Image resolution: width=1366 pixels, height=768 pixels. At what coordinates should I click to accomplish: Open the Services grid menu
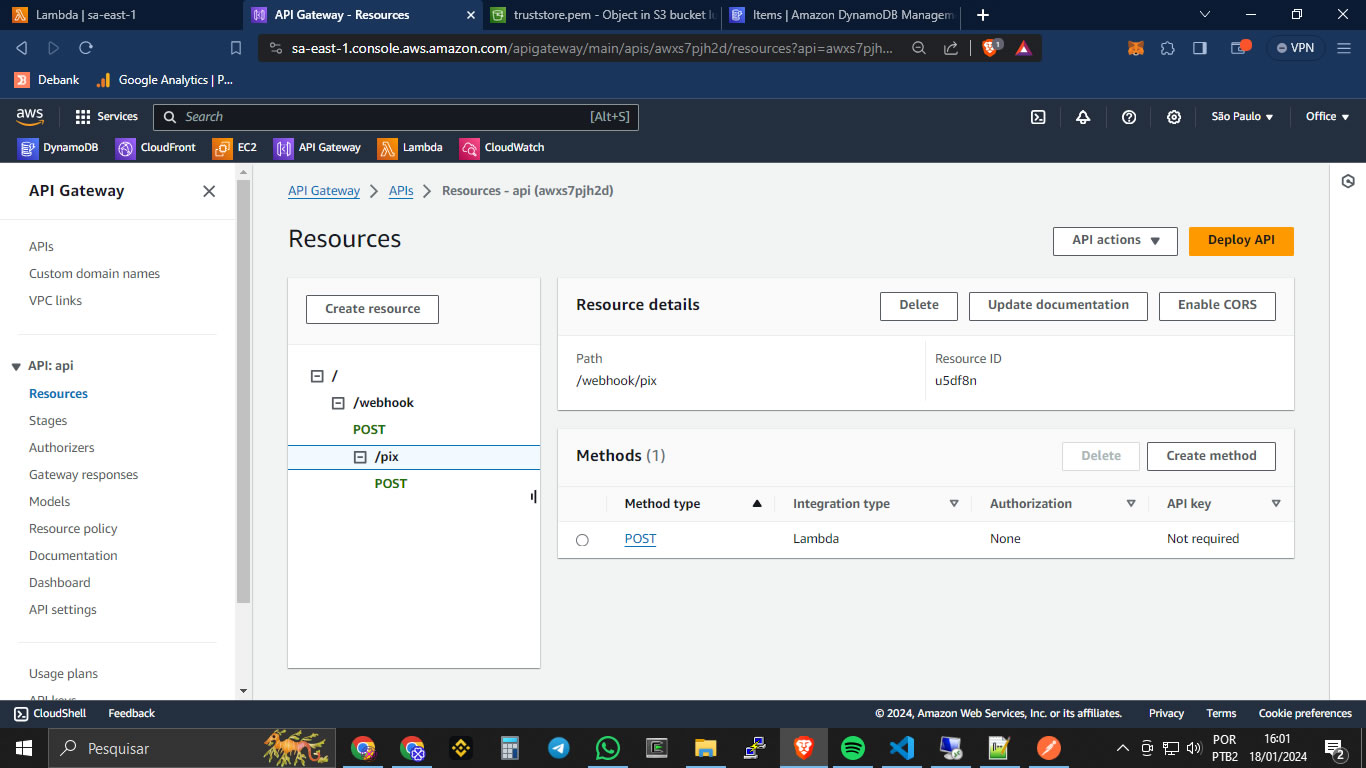[106, 117]
